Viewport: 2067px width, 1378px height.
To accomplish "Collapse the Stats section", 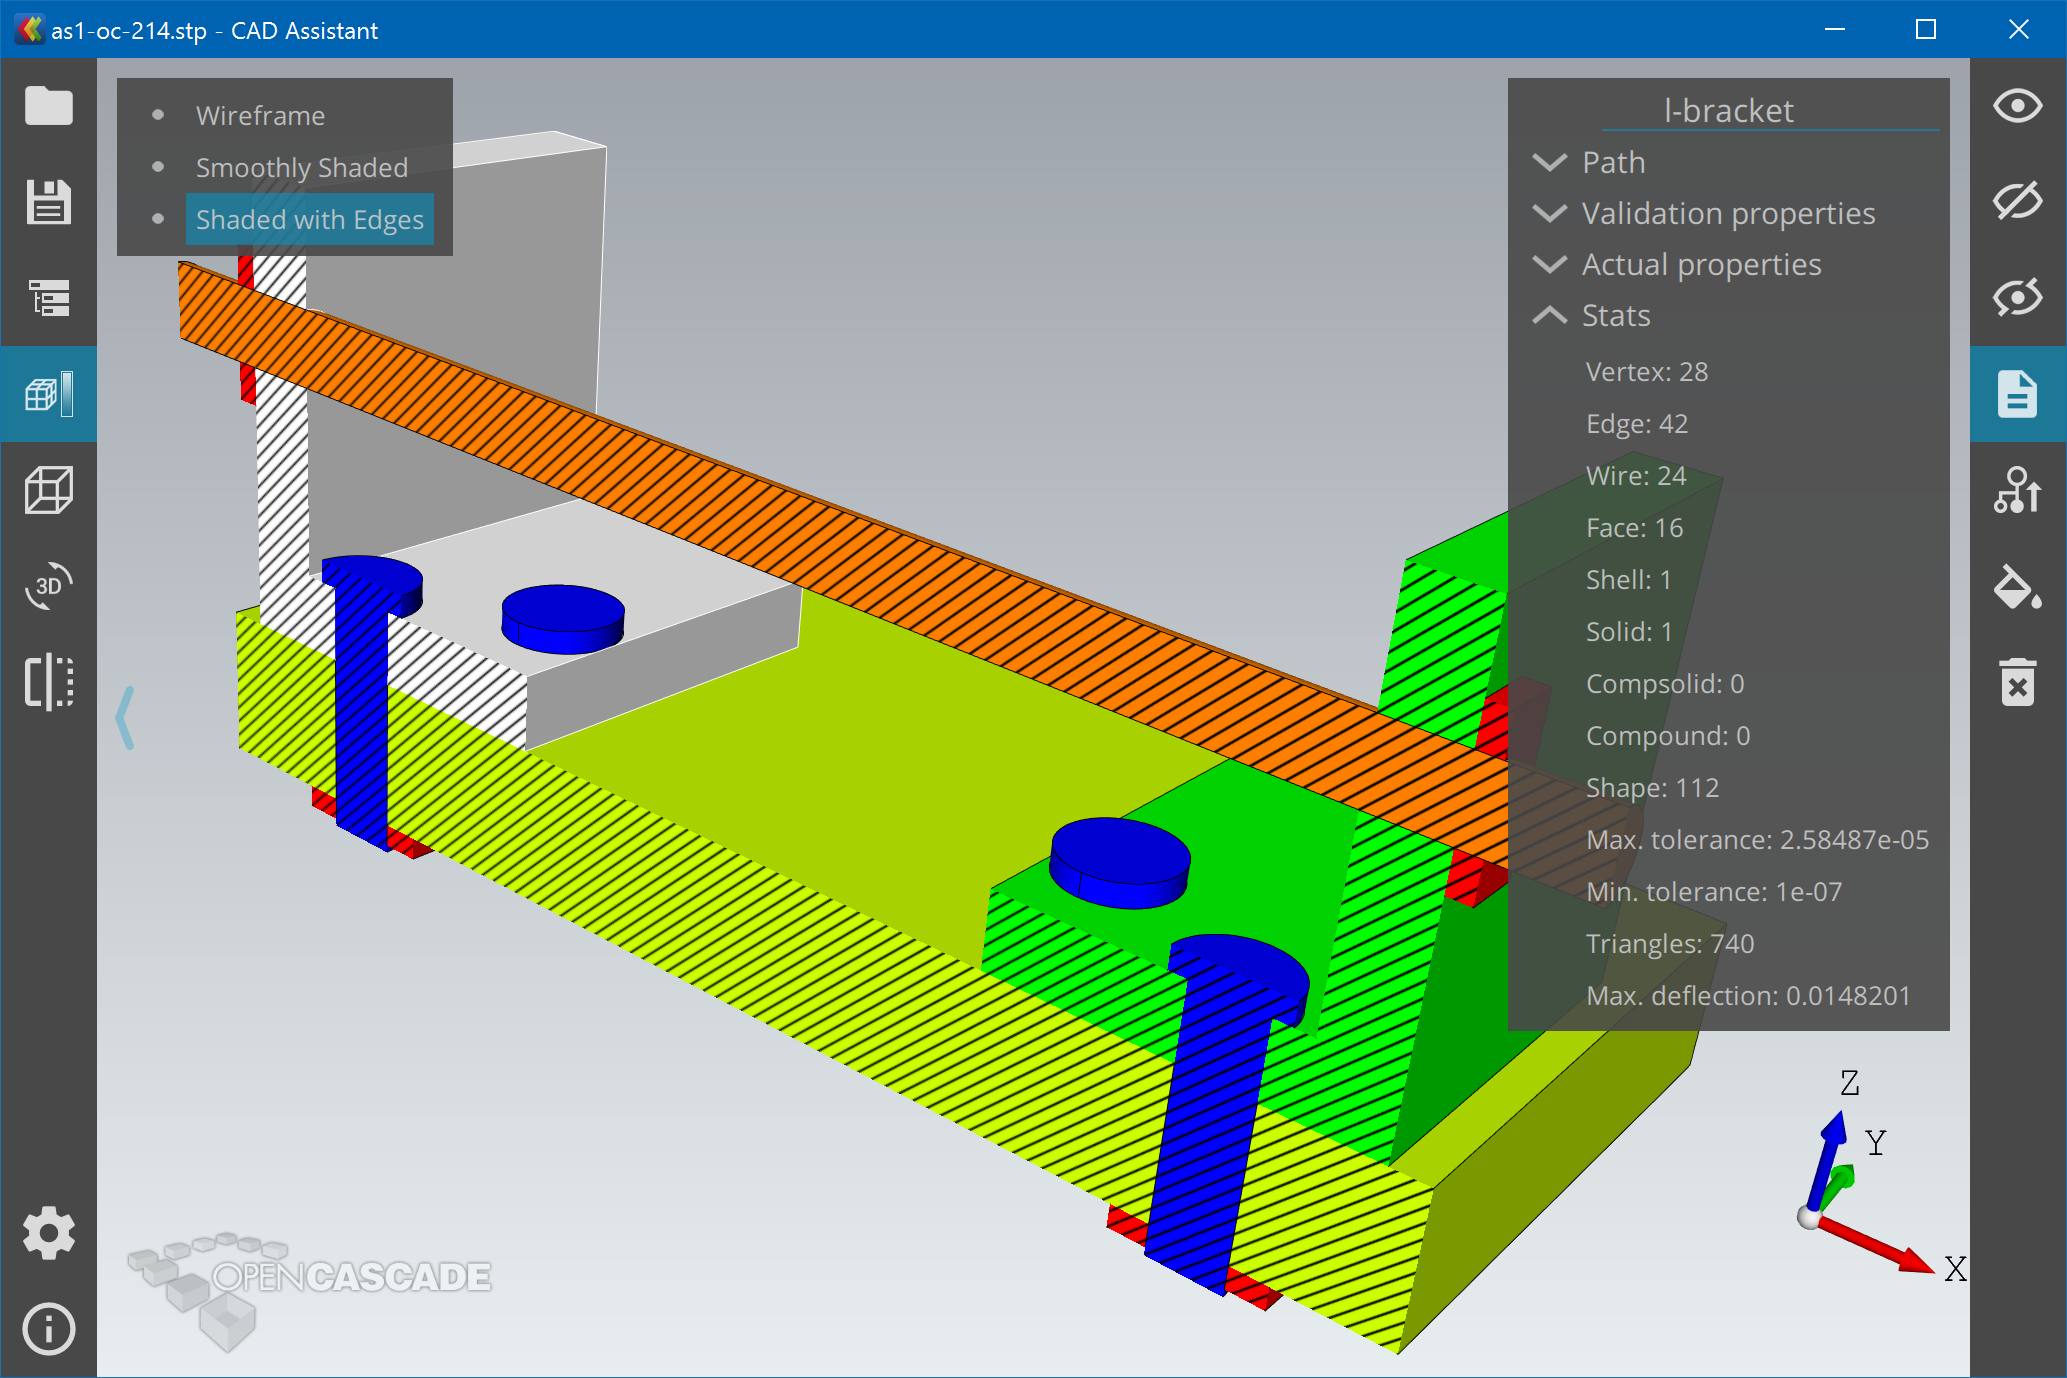I will click(x=1615, y=315).
